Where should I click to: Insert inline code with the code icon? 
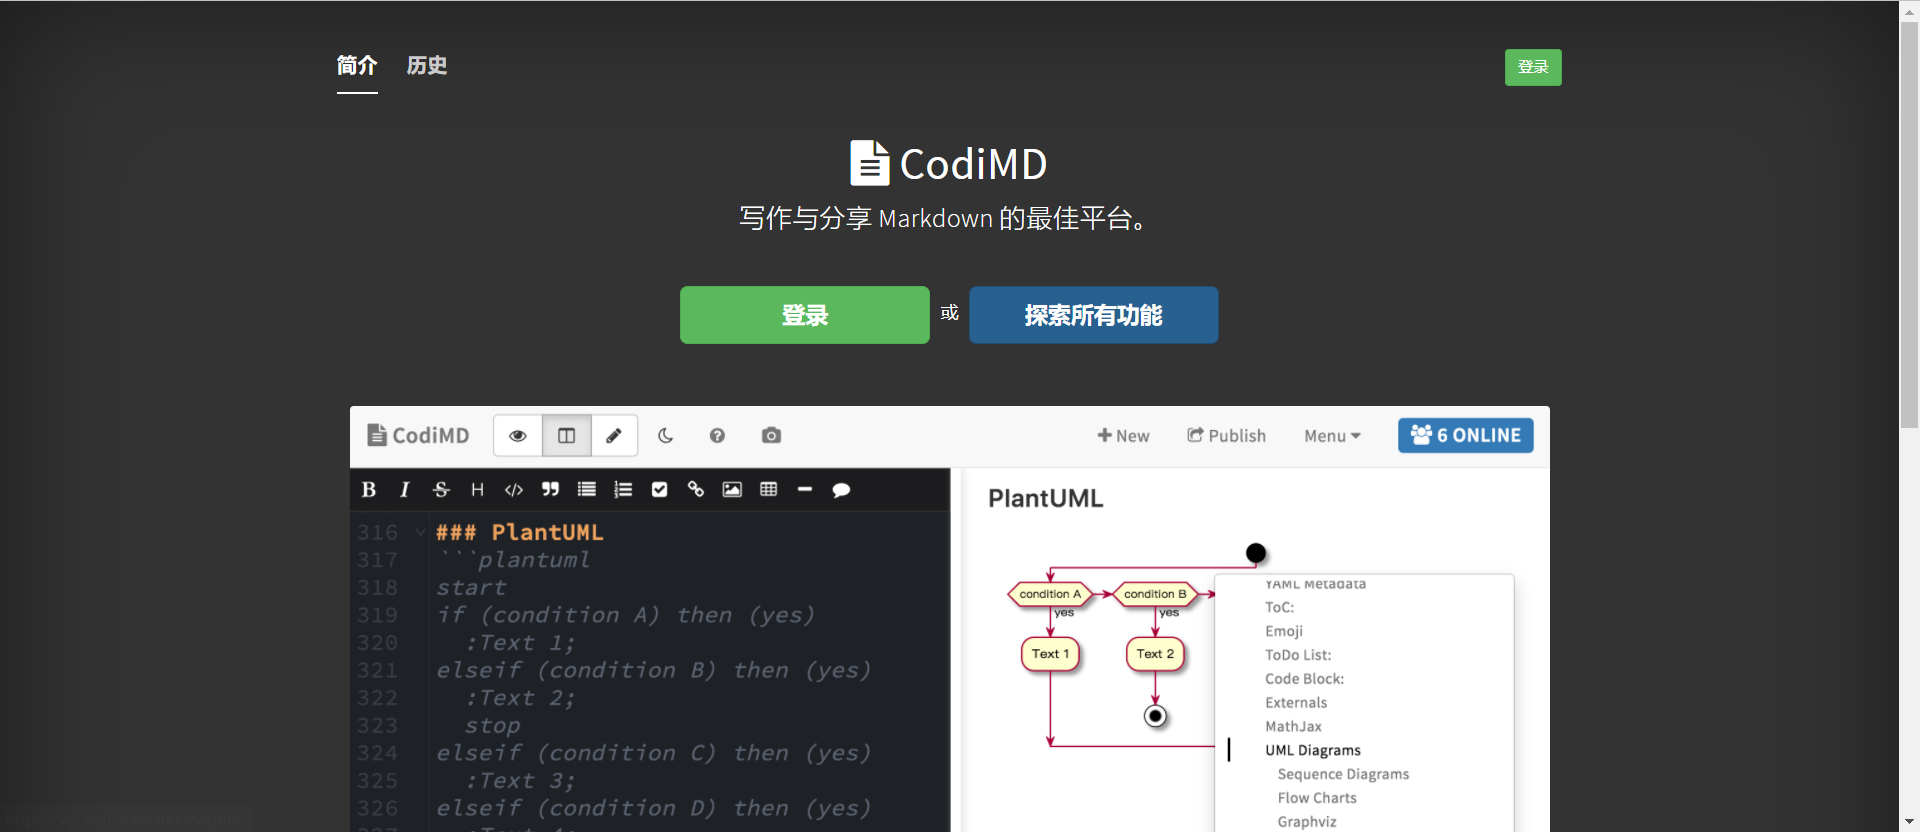click(x=514, y=490)
